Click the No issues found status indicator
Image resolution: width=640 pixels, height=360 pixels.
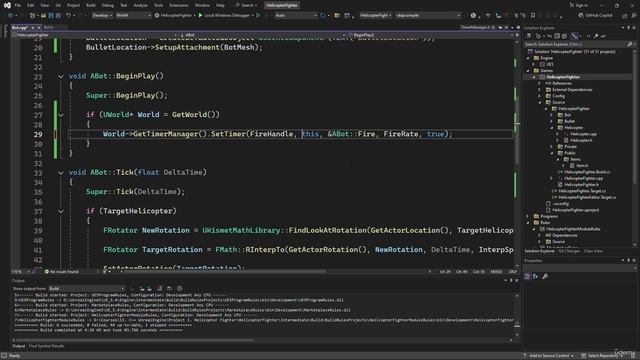62,271
